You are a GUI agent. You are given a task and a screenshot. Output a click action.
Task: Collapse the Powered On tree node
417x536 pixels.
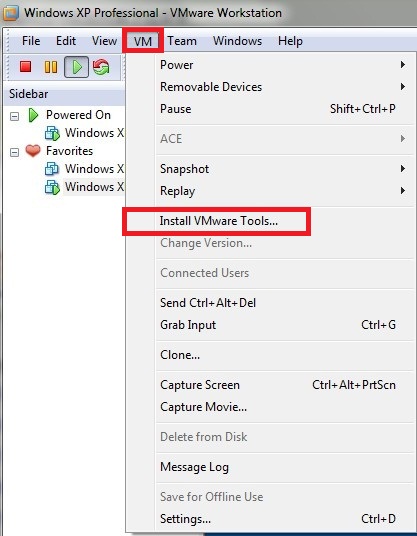click(x=14, y=116)
